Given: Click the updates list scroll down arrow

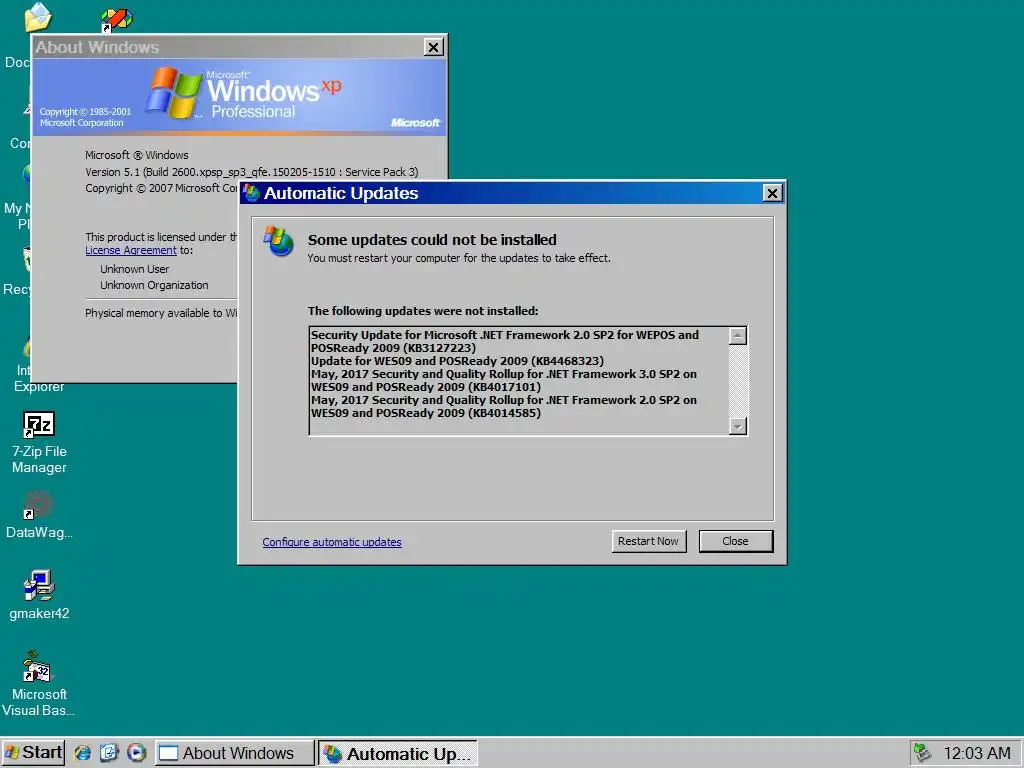Looking at the screenshot, I should click(x=738, y=426).
